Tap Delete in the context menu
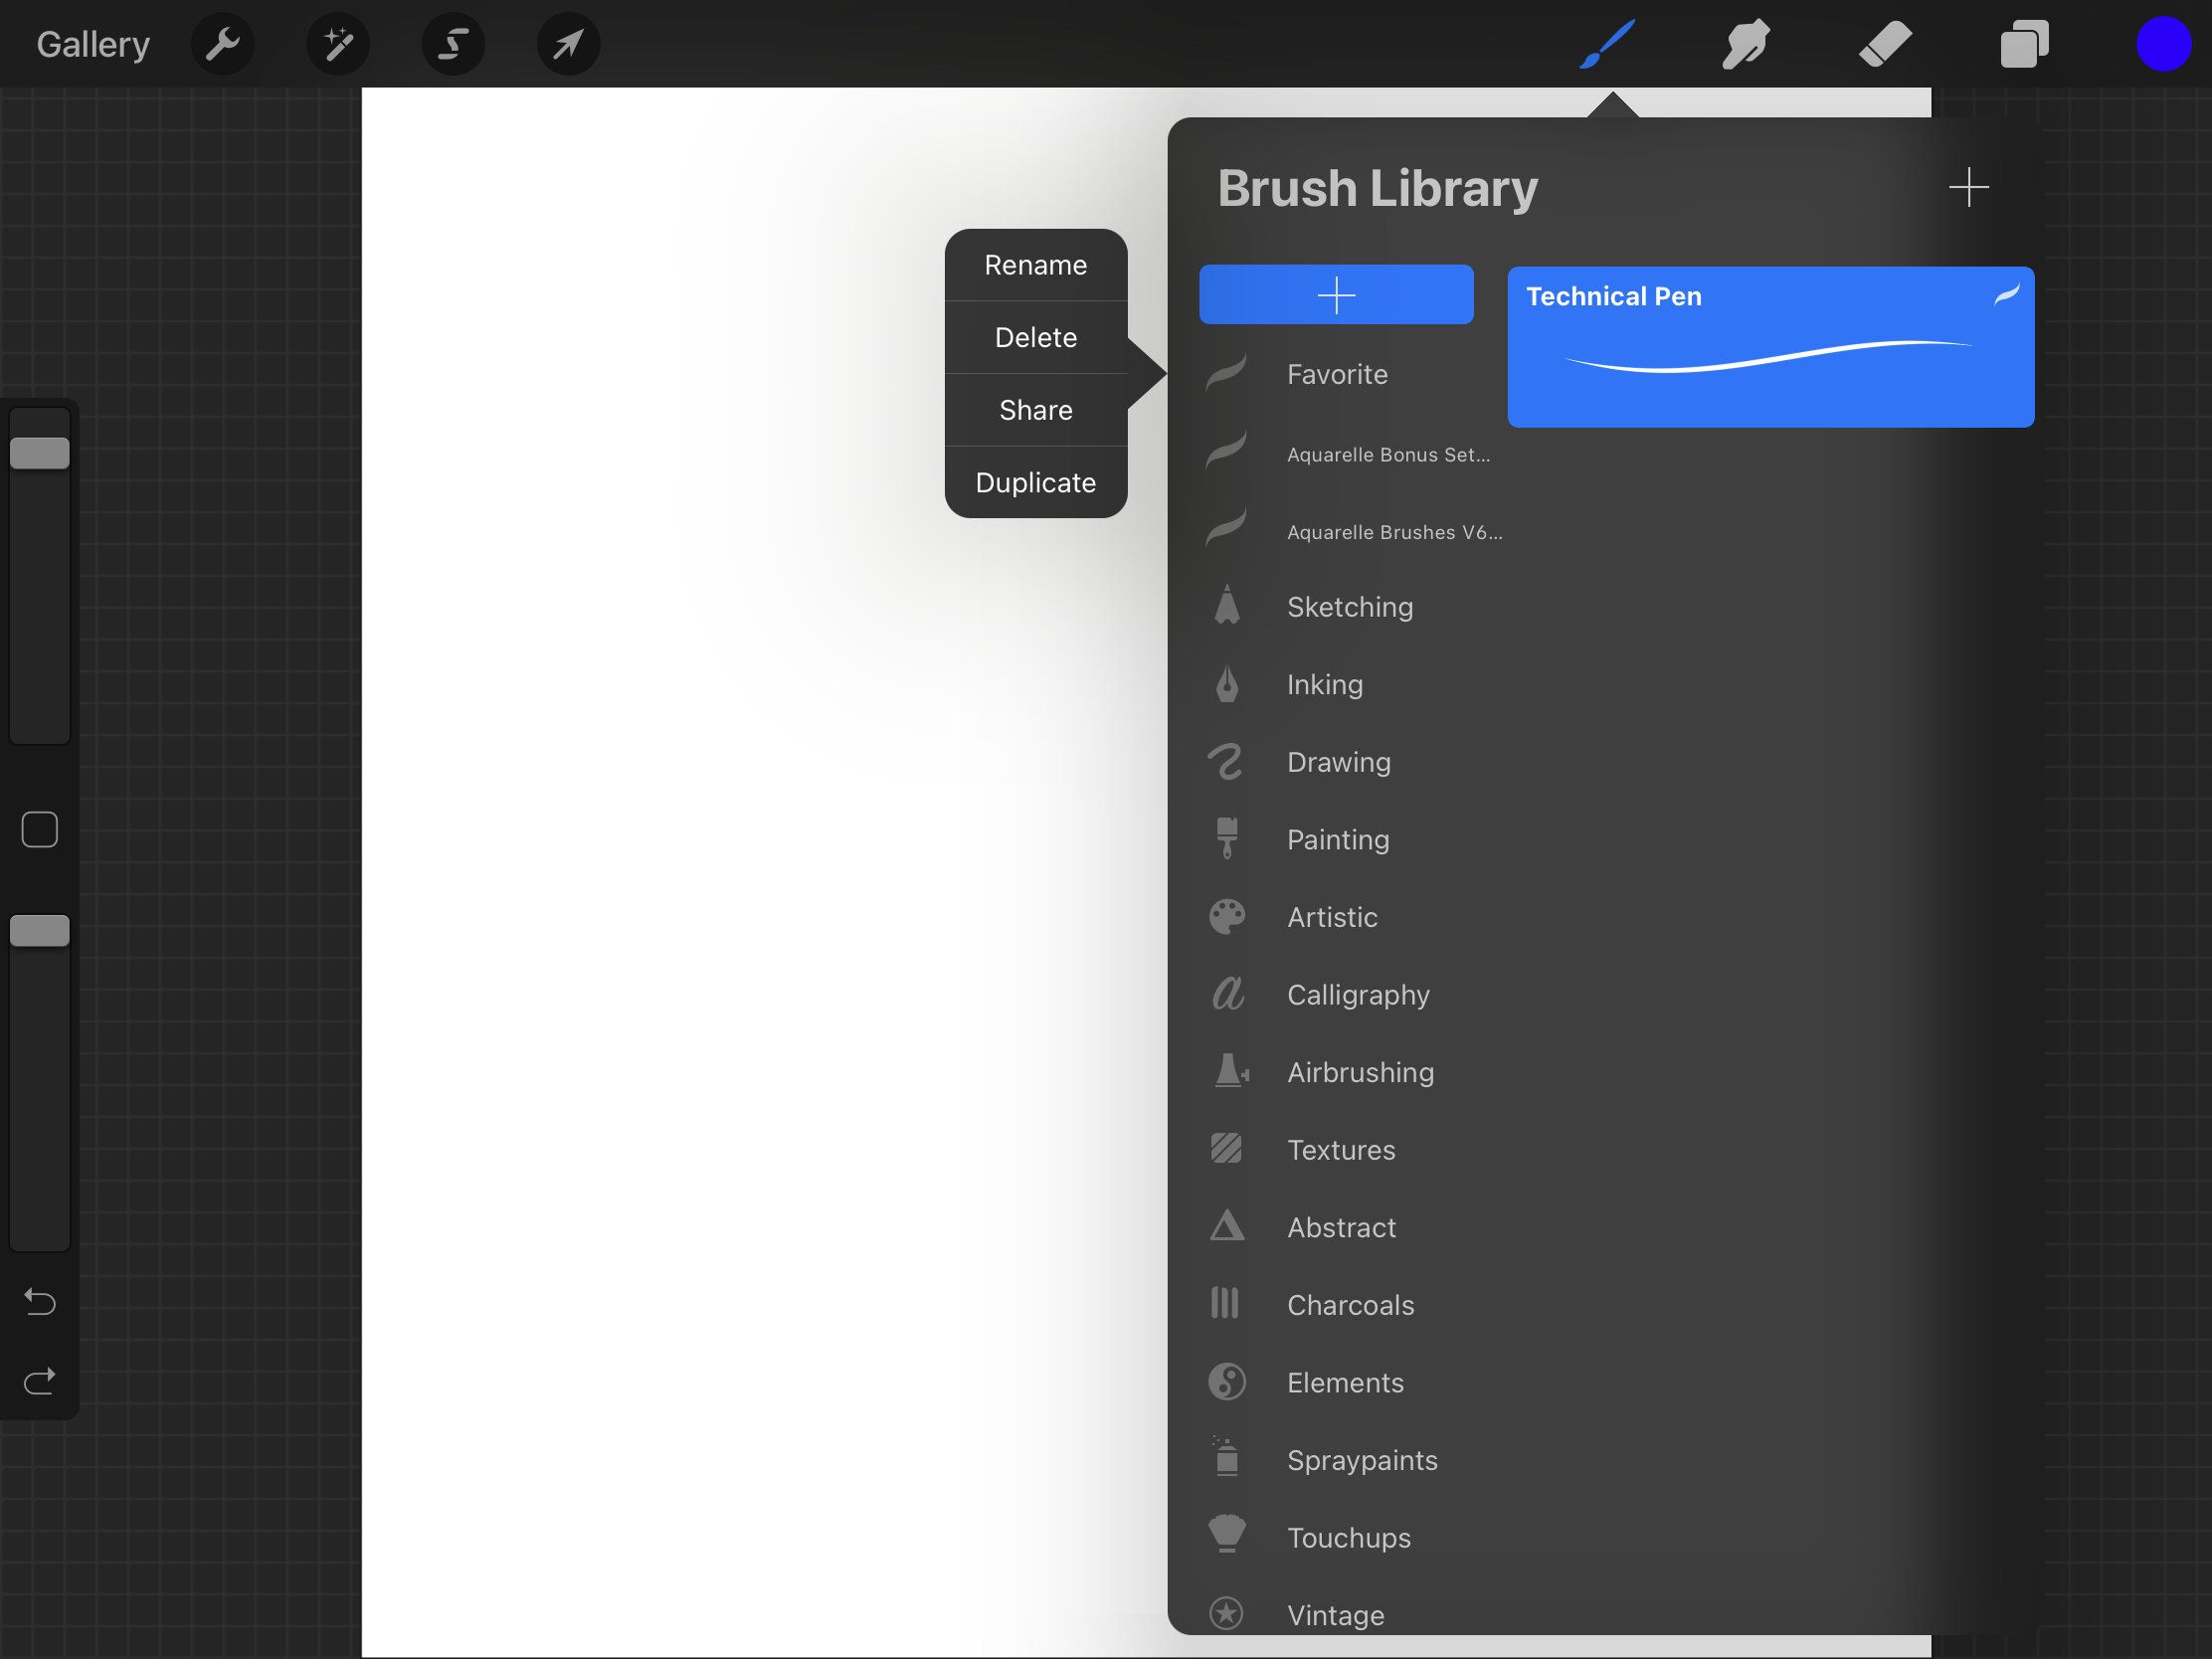The width and height of the screenshot is (2212, 1659). pos(1034,336)
